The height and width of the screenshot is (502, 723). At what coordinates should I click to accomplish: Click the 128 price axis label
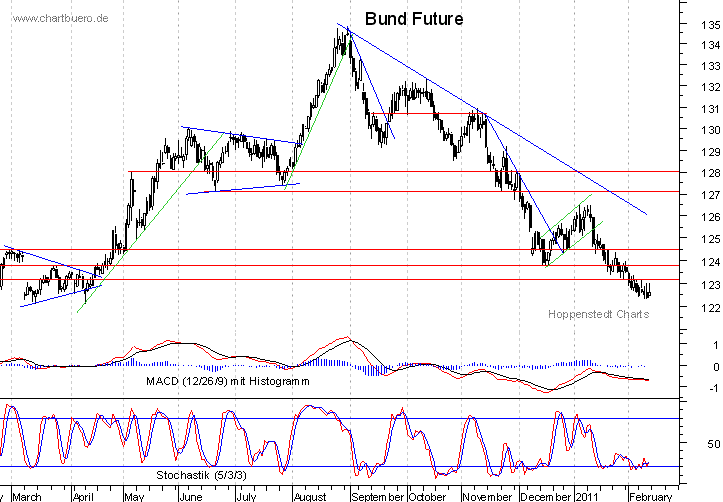(711, 173)
